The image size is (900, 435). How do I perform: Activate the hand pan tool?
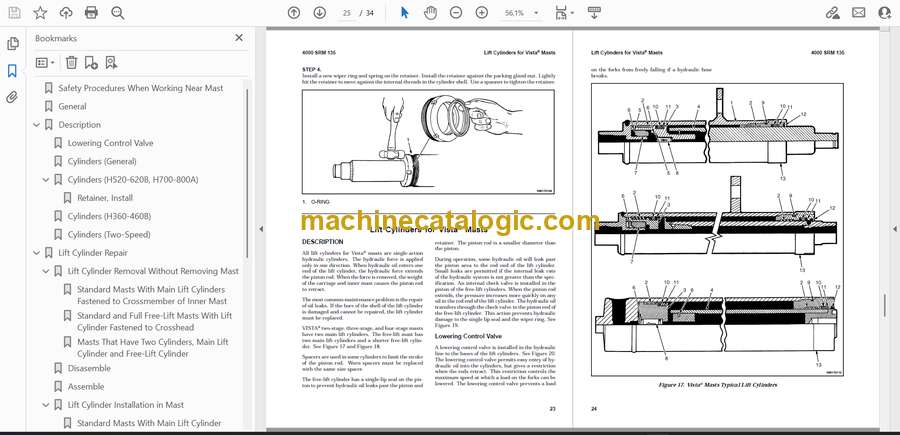[x=430, y=13]
